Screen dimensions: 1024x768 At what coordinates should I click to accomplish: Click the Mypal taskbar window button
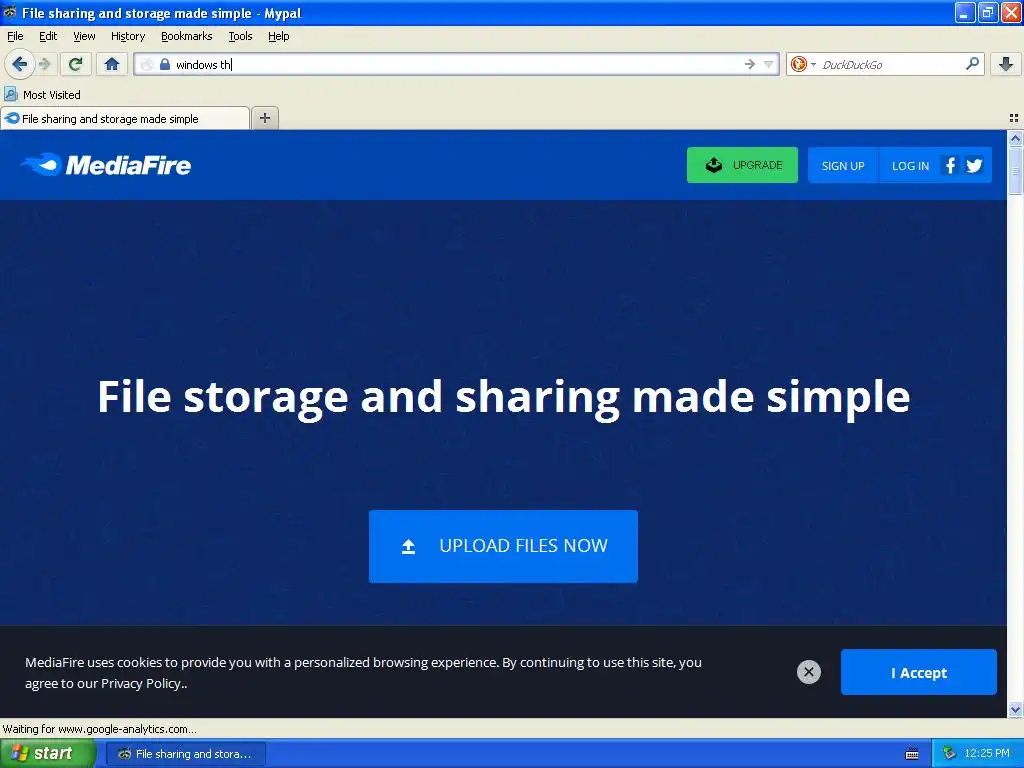click(x=185, y=754)
